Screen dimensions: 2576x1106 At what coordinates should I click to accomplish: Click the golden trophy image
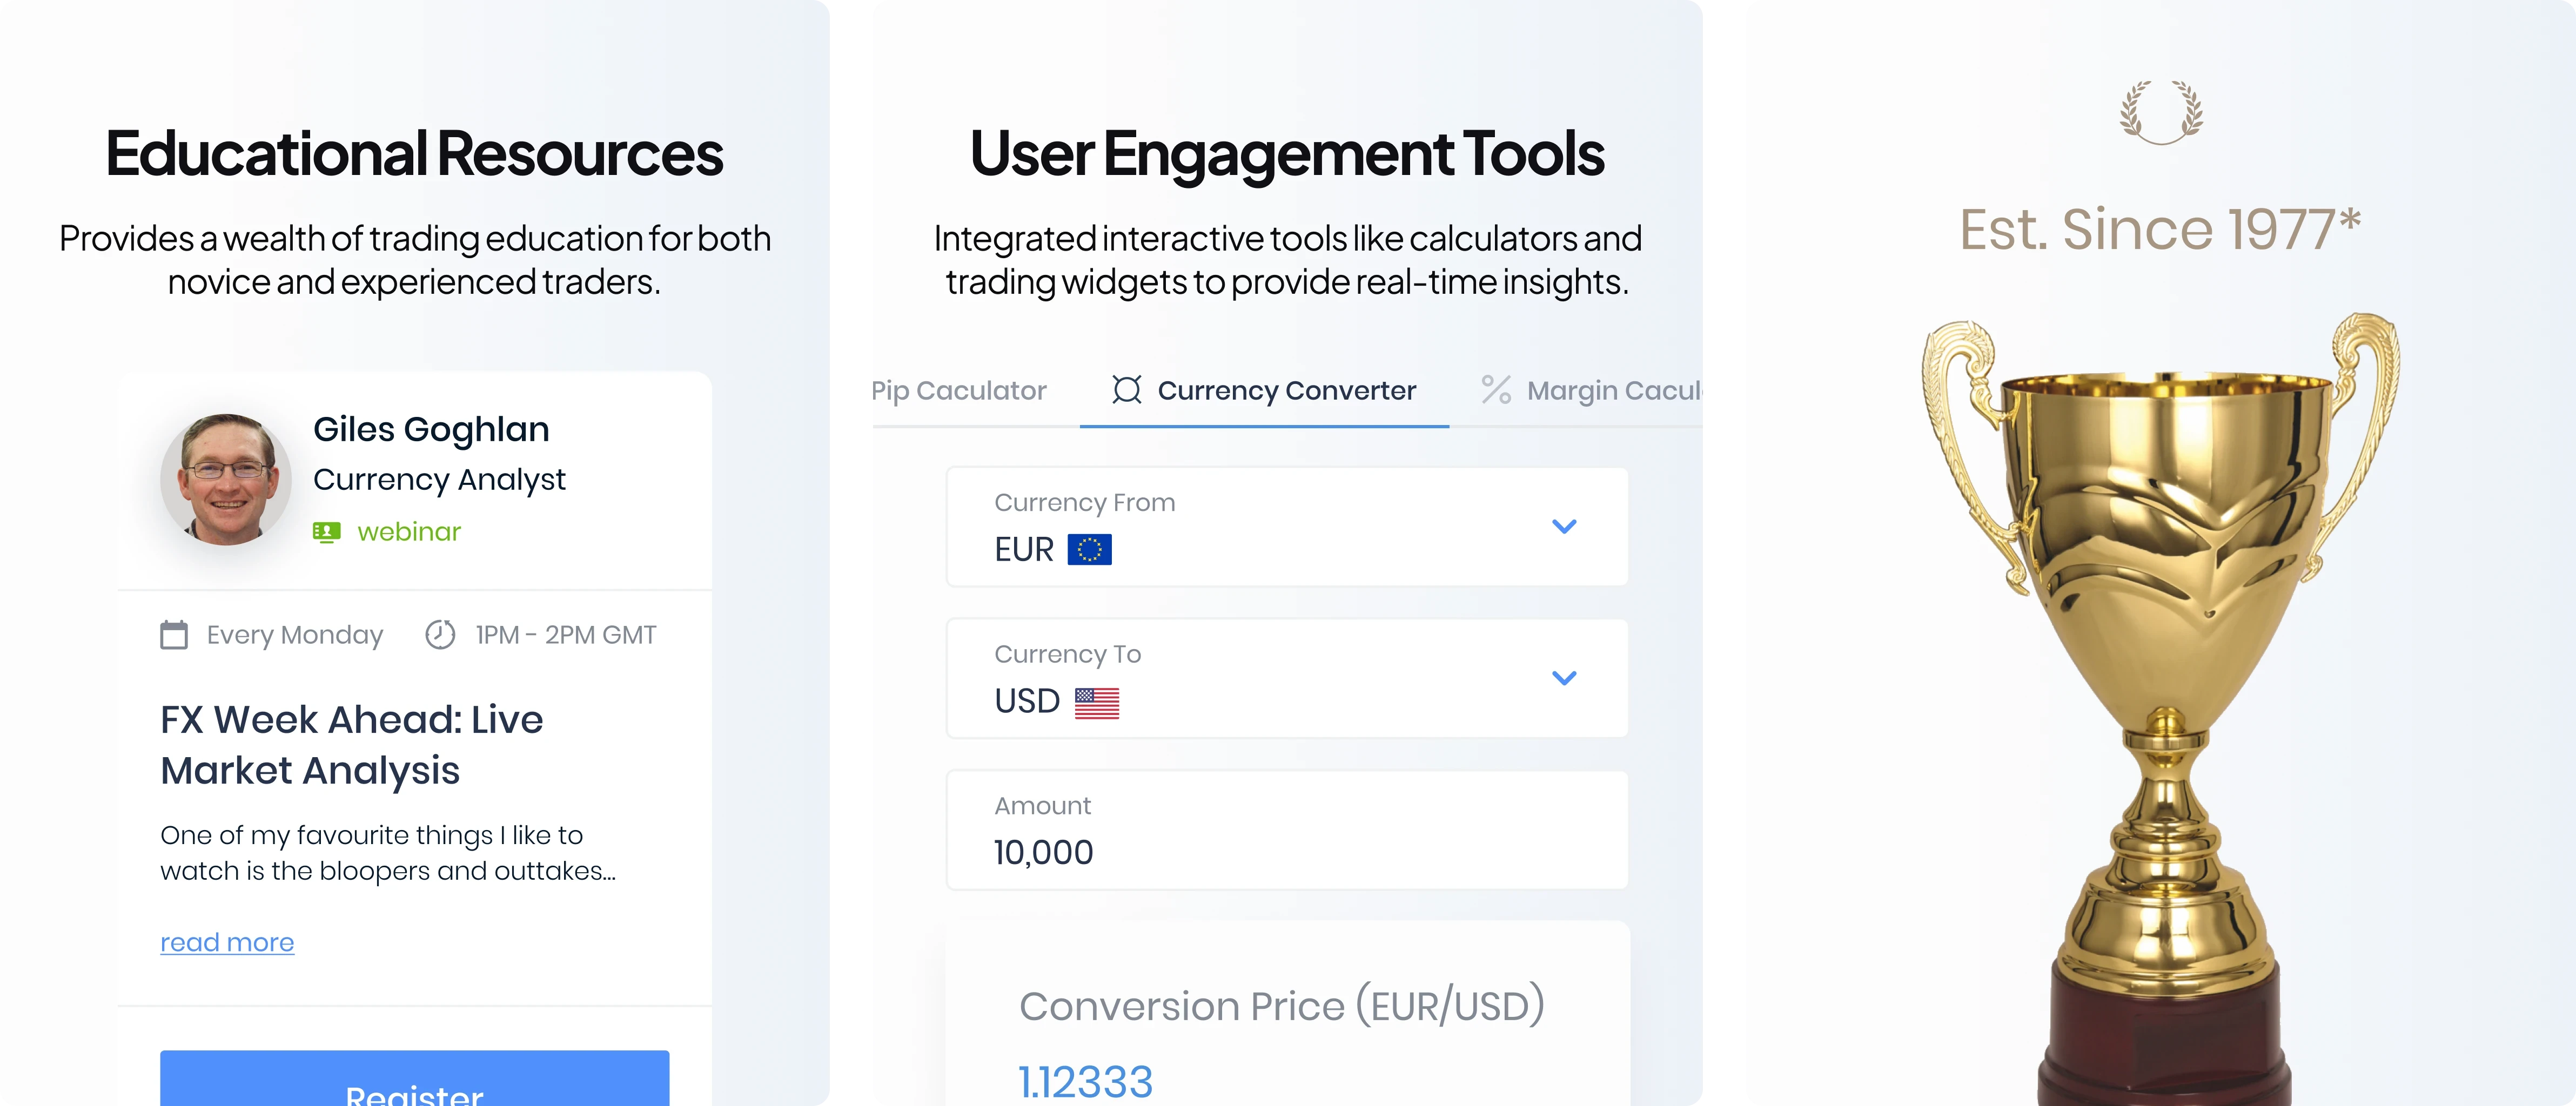point(2161,709)
